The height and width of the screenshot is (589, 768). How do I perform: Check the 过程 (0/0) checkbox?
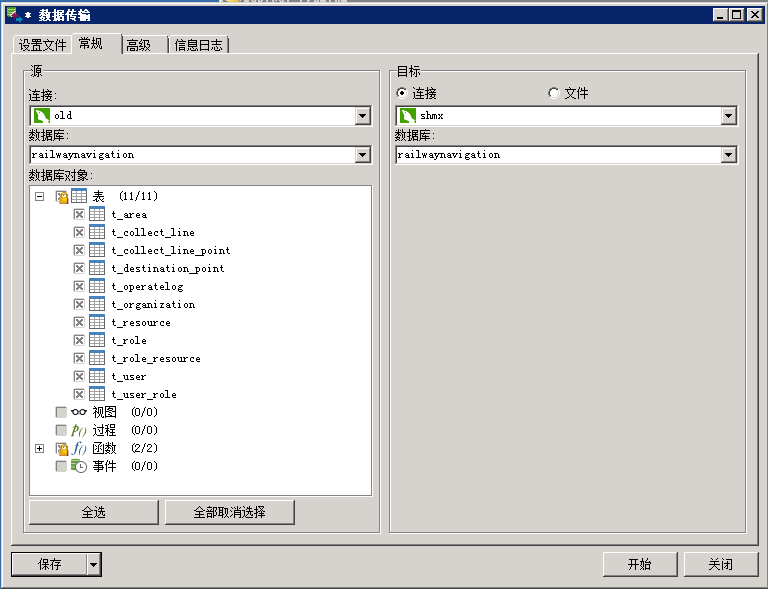[61, 430]
